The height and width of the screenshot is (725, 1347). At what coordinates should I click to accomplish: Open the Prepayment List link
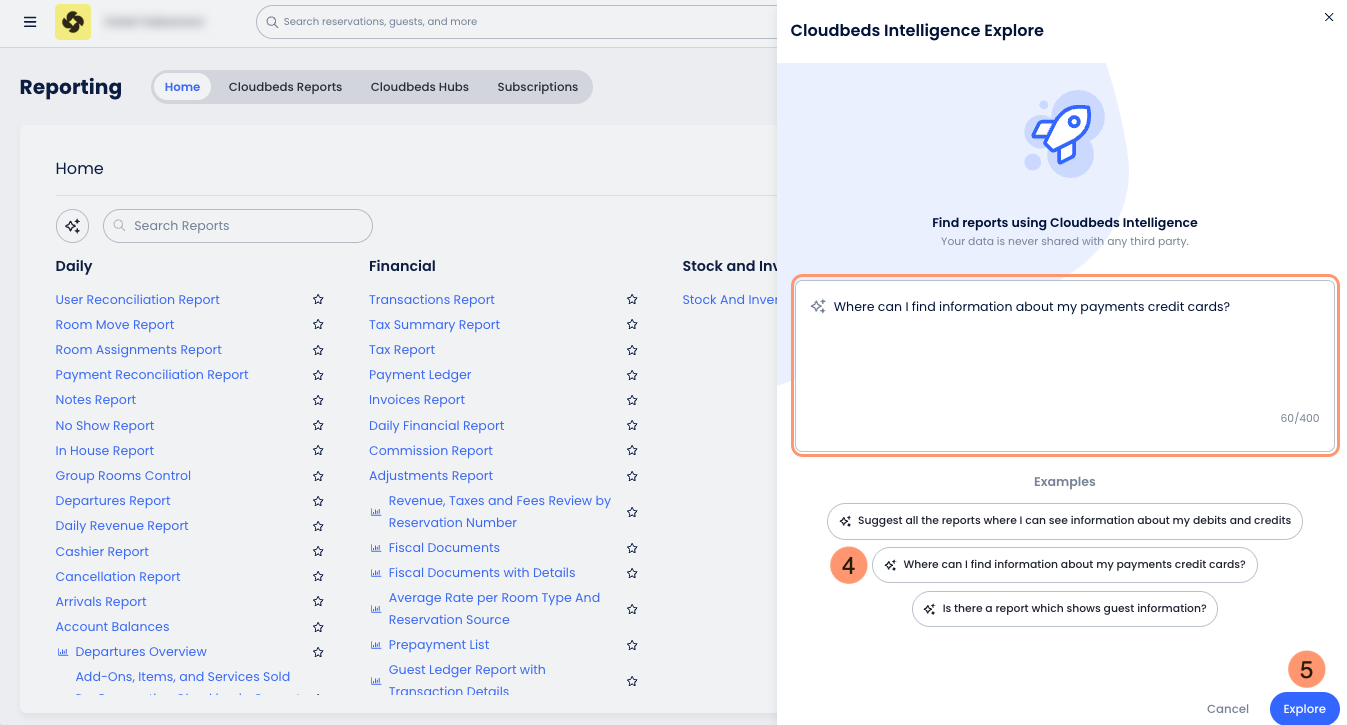click(x=439, y=645)
